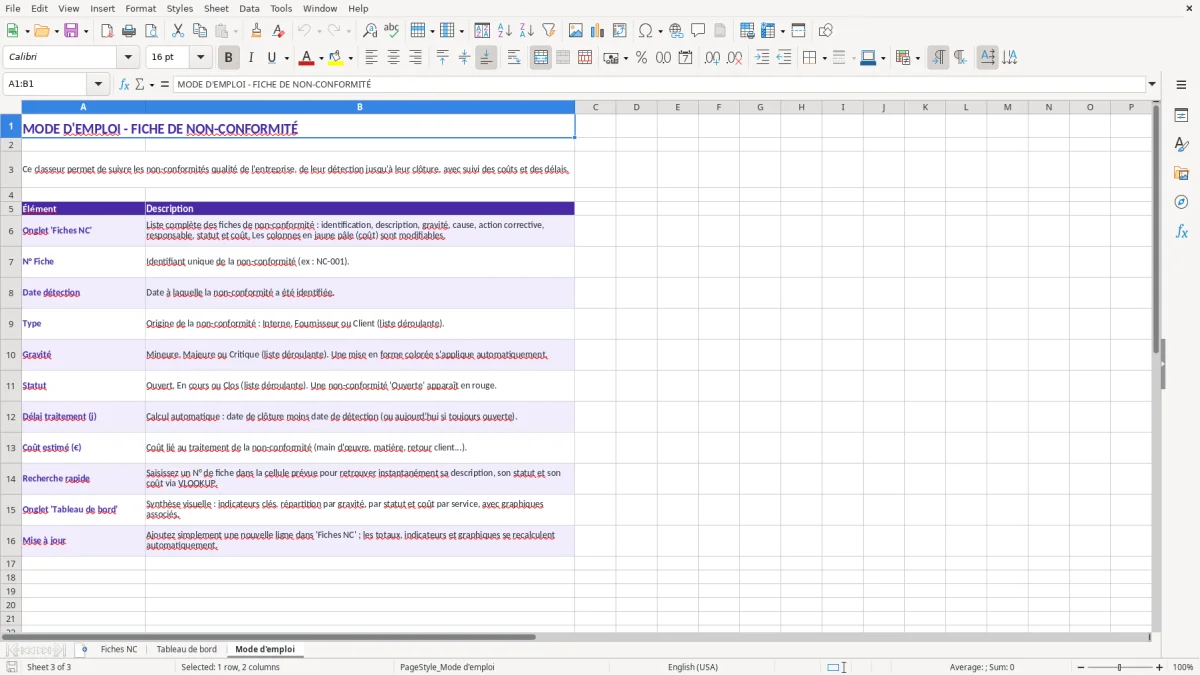Expand the formula bar
The height and width of the screenshot is (675, 1200).
click(1152, 84)
